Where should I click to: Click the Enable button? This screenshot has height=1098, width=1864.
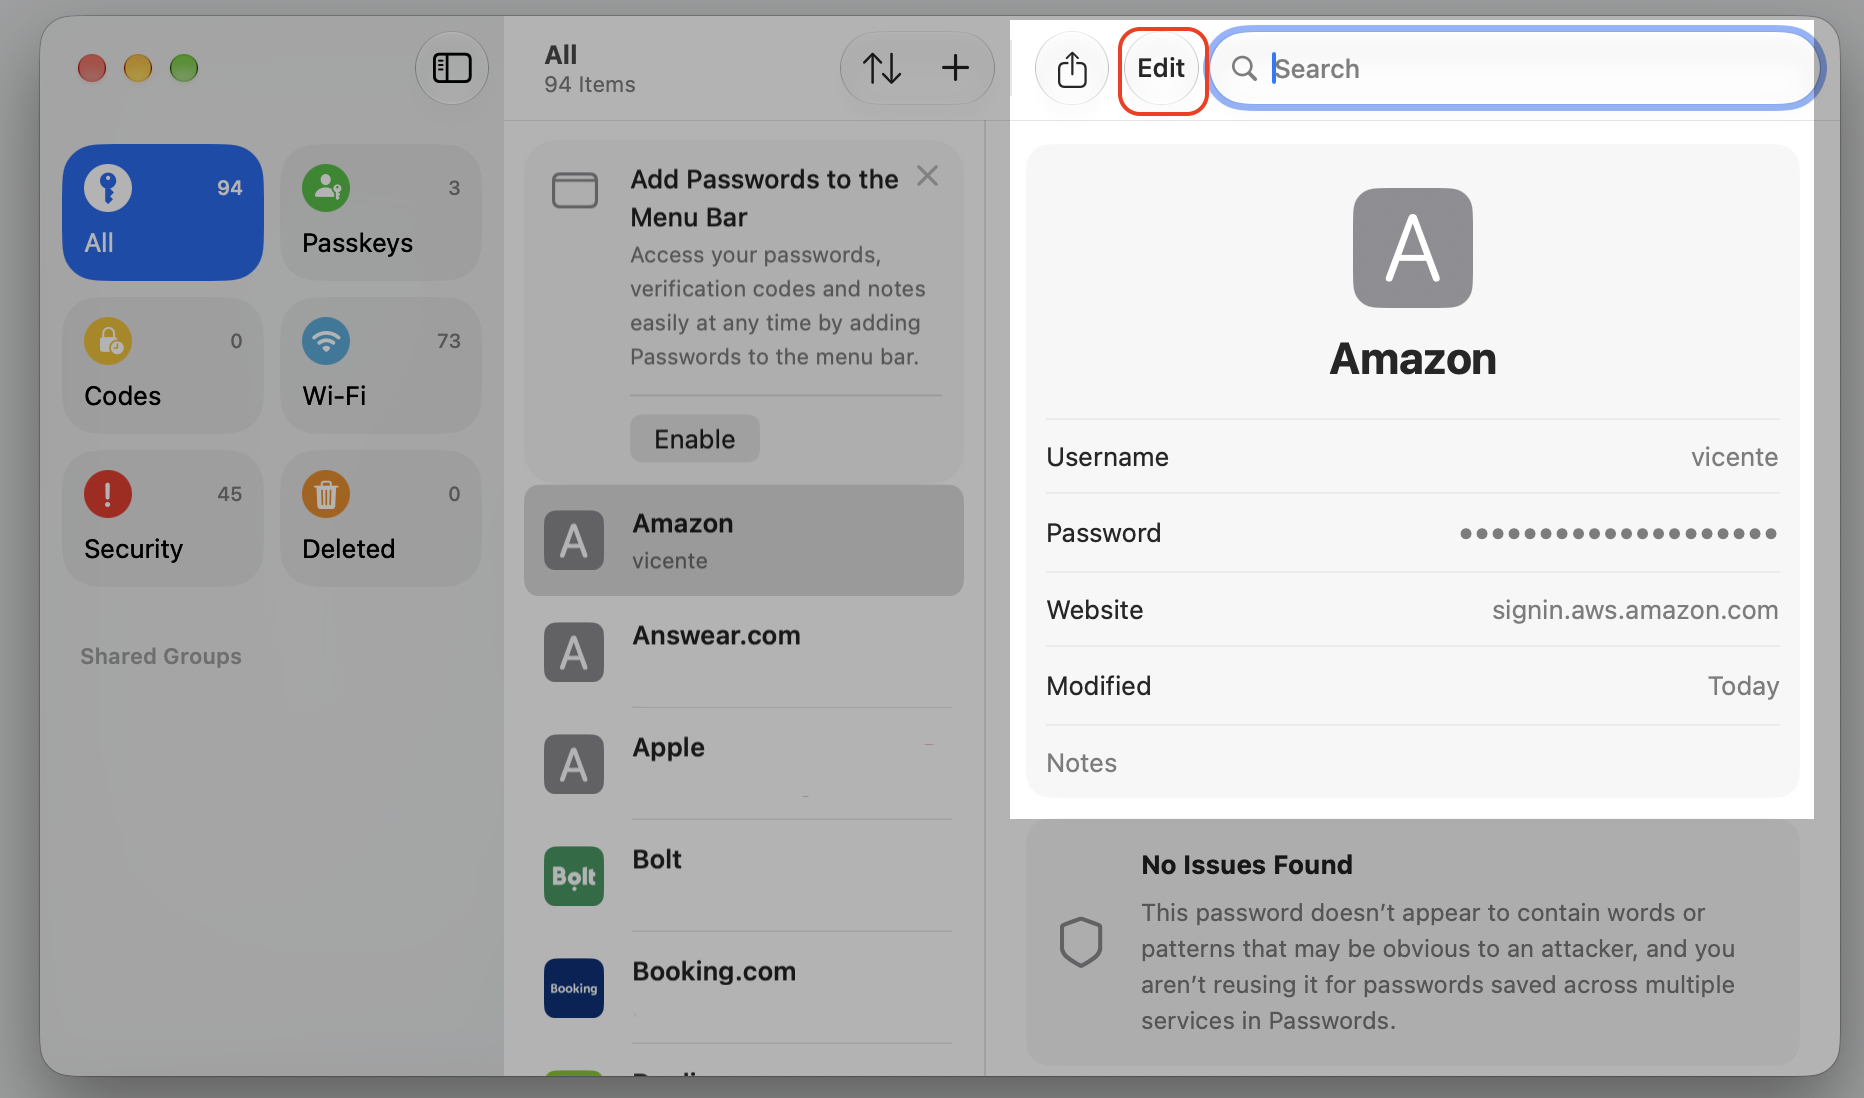[x=695, y=439]
